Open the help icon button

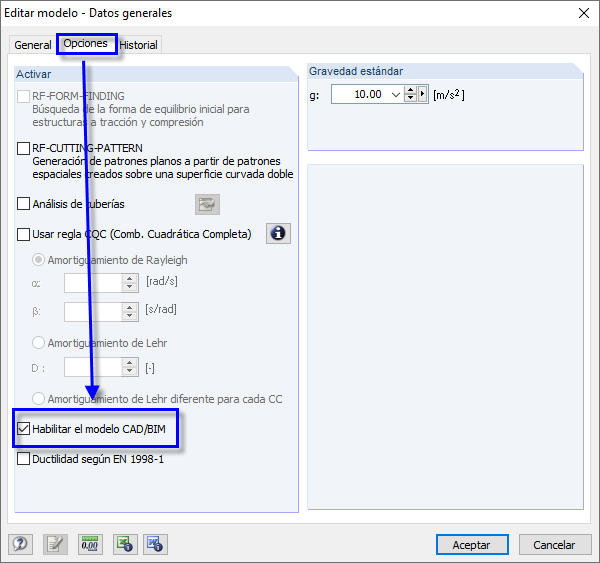20,544
